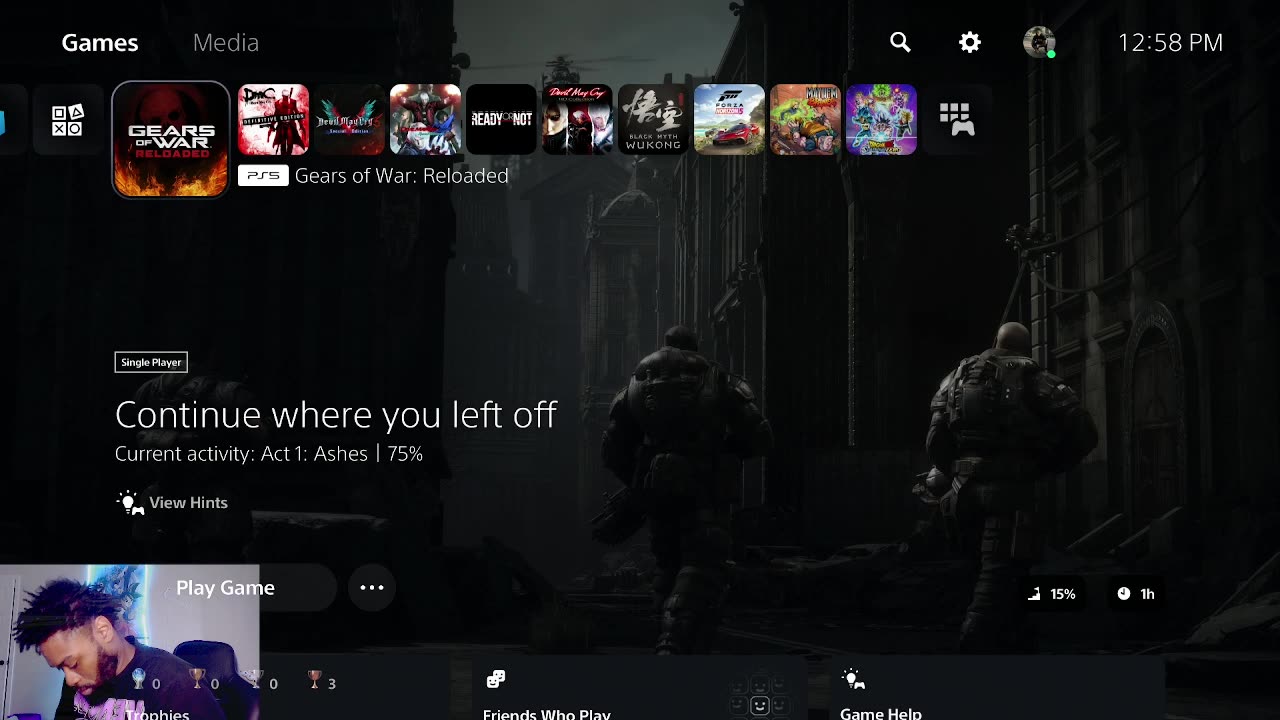Click the PS5 platform badge
The height and width of the screenshot is (720, 1280).
point(263,175)
